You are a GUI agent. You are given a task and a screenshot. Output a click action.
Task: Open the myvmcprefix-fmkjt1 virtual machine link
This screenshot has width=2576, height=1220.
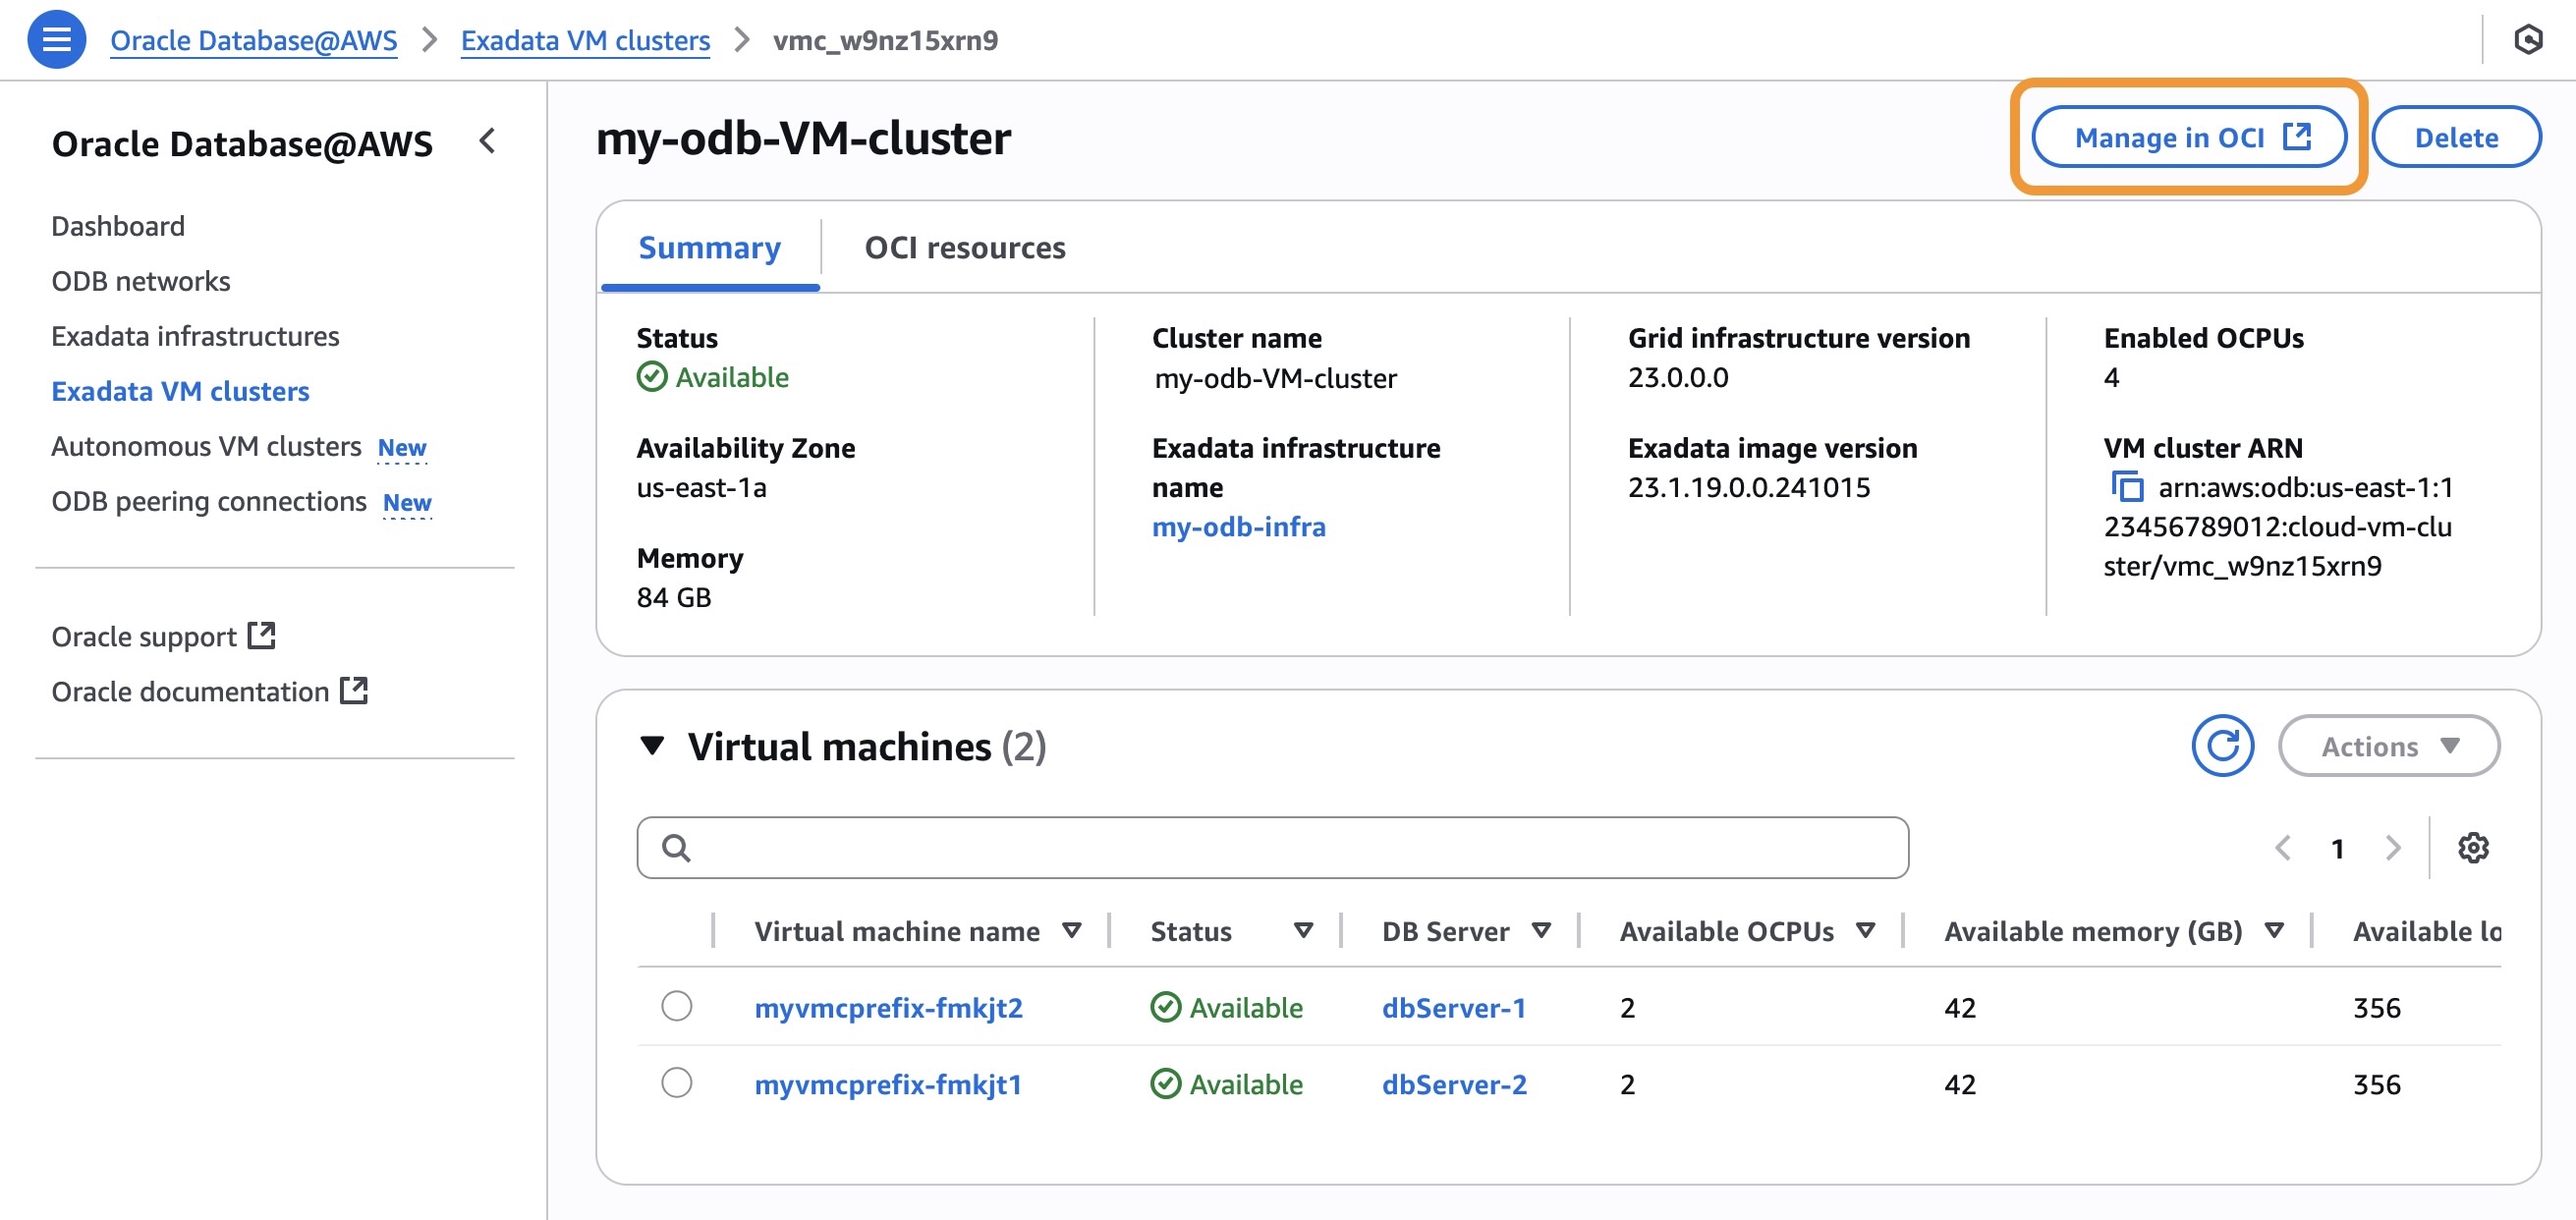coord(889,1084)
